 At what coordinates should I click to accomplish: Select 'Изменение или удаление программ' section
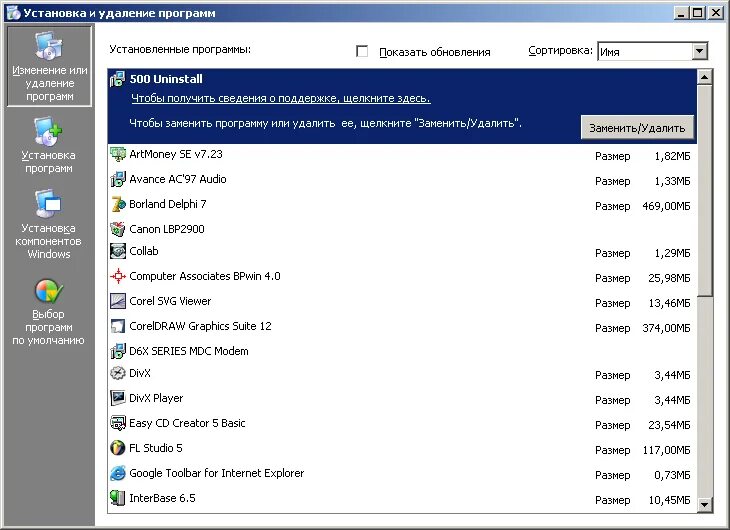click(48, 66)
